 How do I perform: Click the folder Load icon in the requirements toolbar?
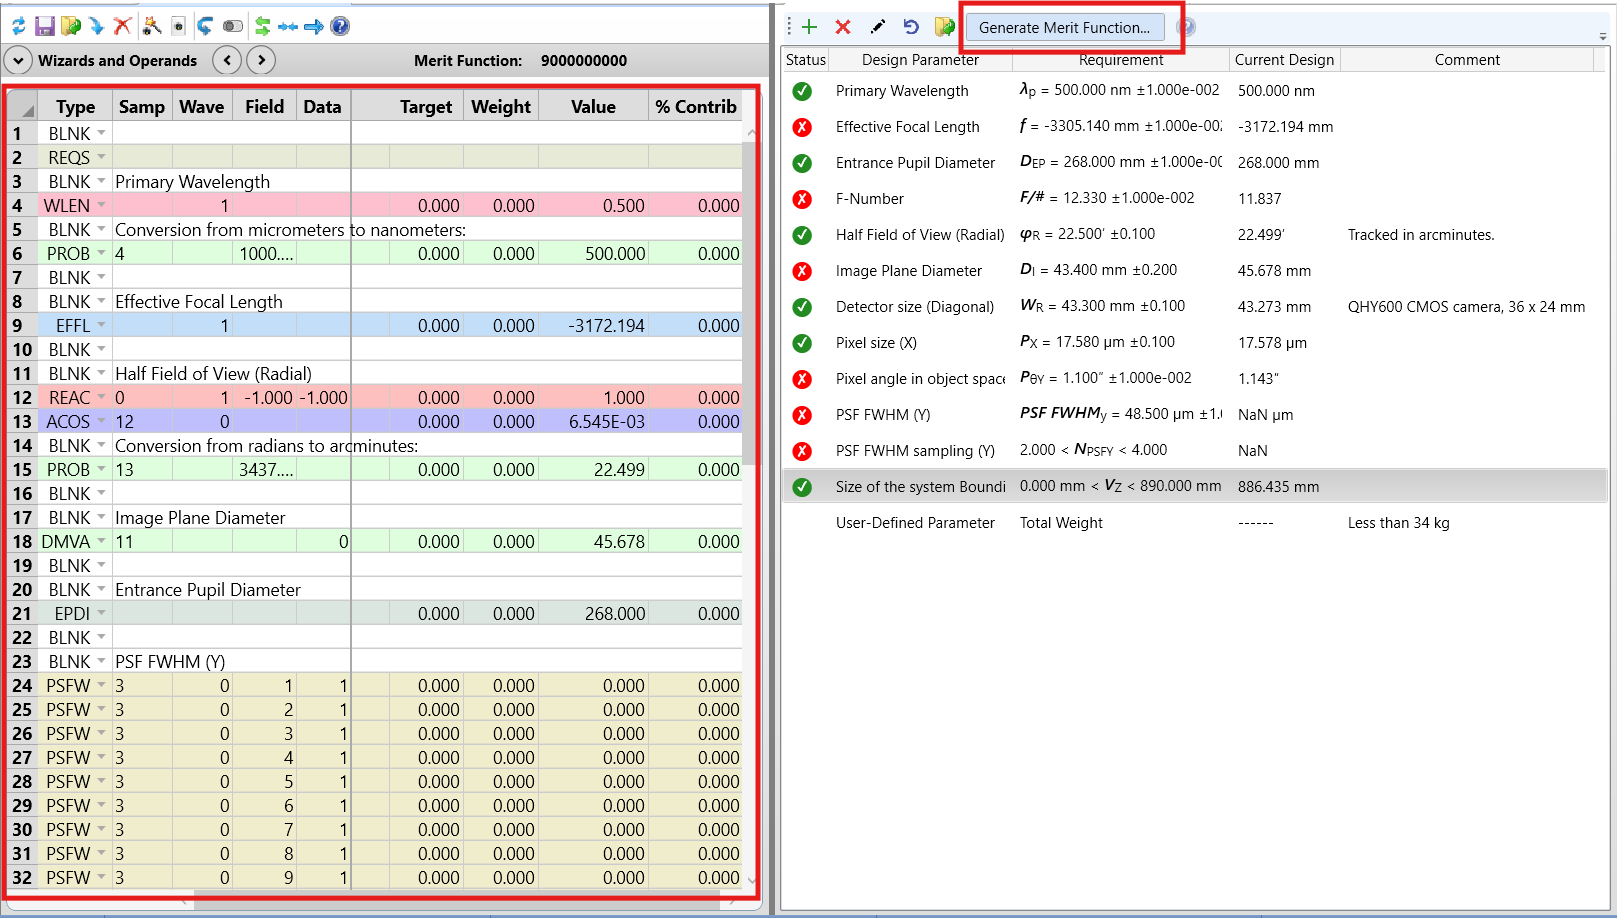coord(944,27)
